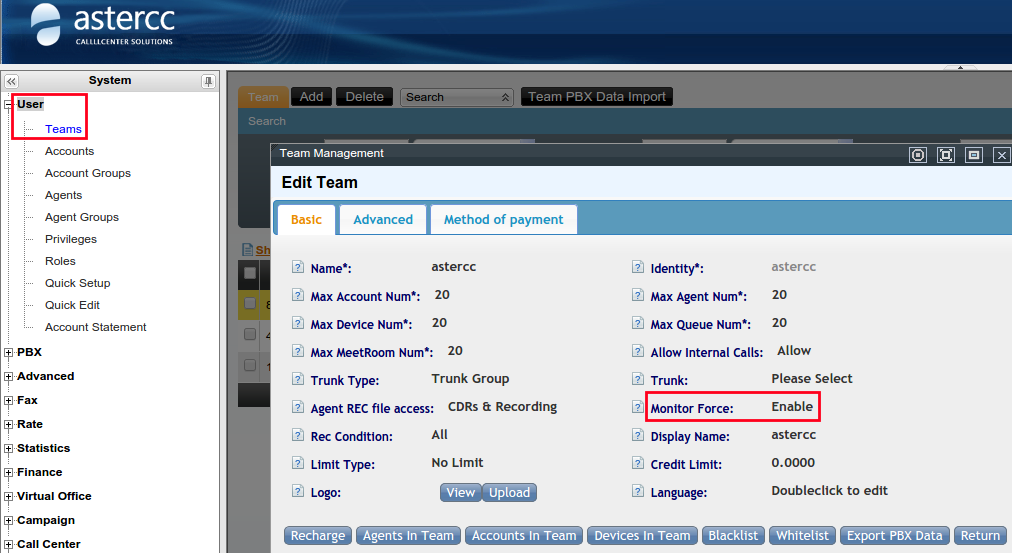The image size is (1012, 553).
Task: Toggle the select-all checkbox in table header
Action: (250, 274)
